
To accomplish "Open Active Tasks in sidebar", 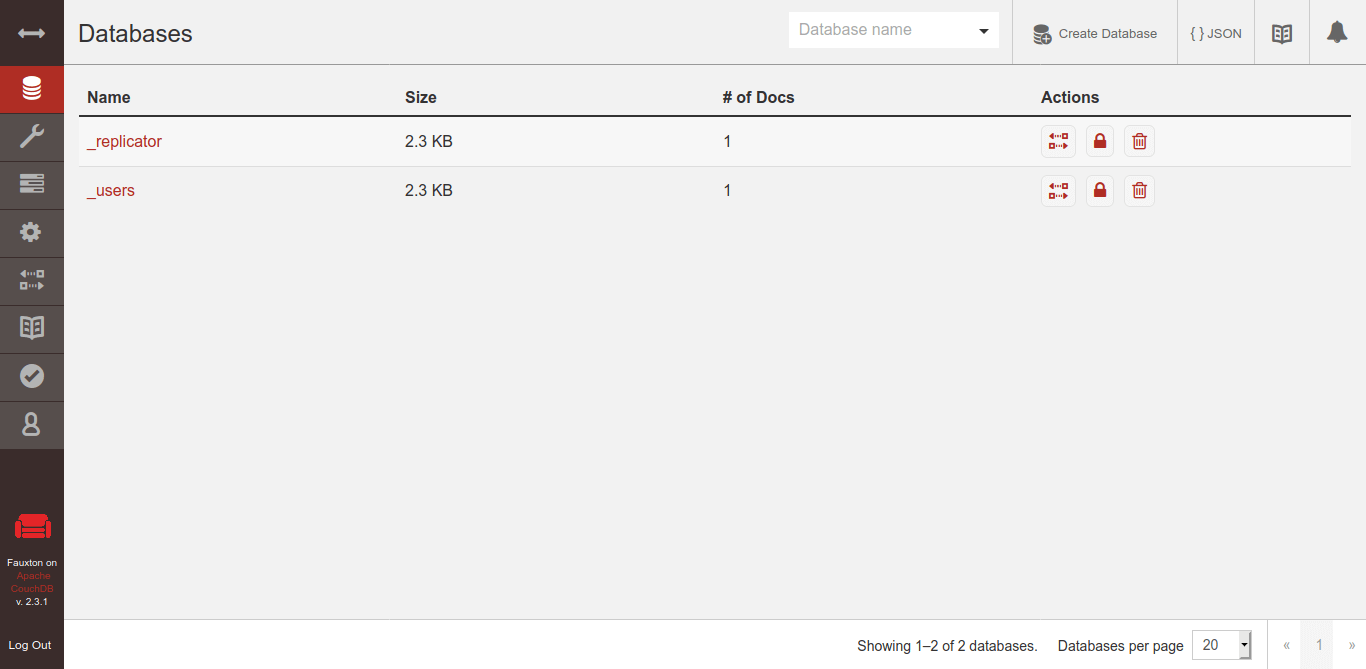I will click(x=32, y=185).
